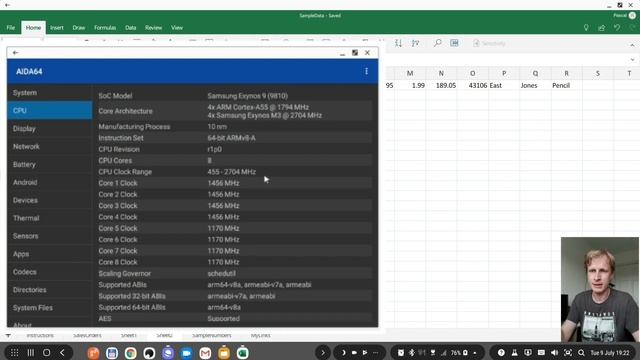The image size is (640, 360).
Task: Click the Manufacturing Process row
Action: coord(235,127)
